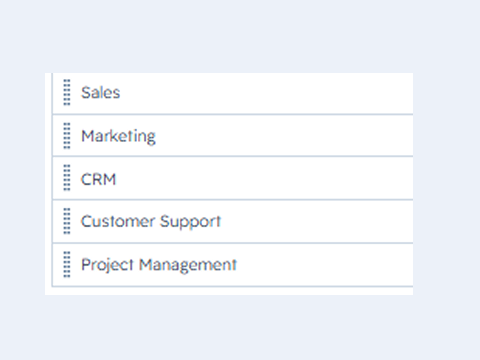This screenshot has height=360, width=480.
Task: Open the Customer Support item text
Action: pyautogui.click(x=151, y=222)
